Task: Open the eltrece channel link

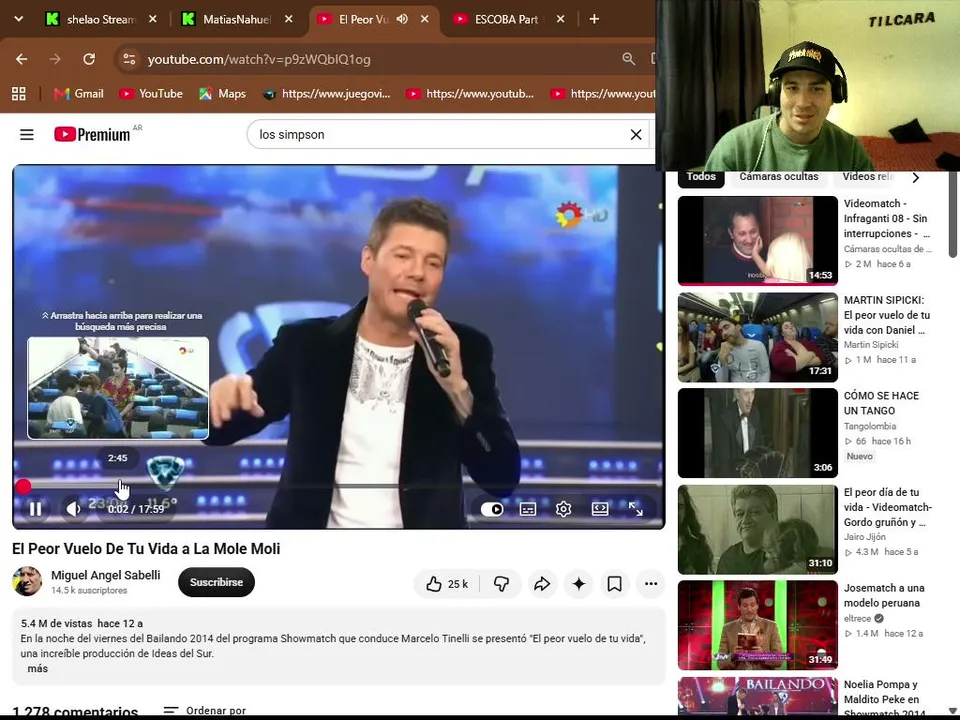Action: [x=857, y=618]
